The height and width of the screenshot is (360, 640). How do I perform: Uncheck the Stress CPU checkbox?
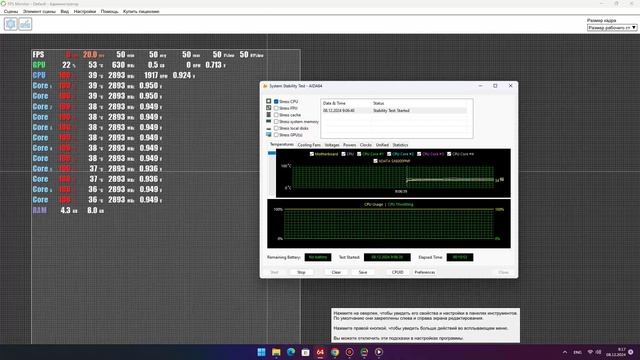276,101
